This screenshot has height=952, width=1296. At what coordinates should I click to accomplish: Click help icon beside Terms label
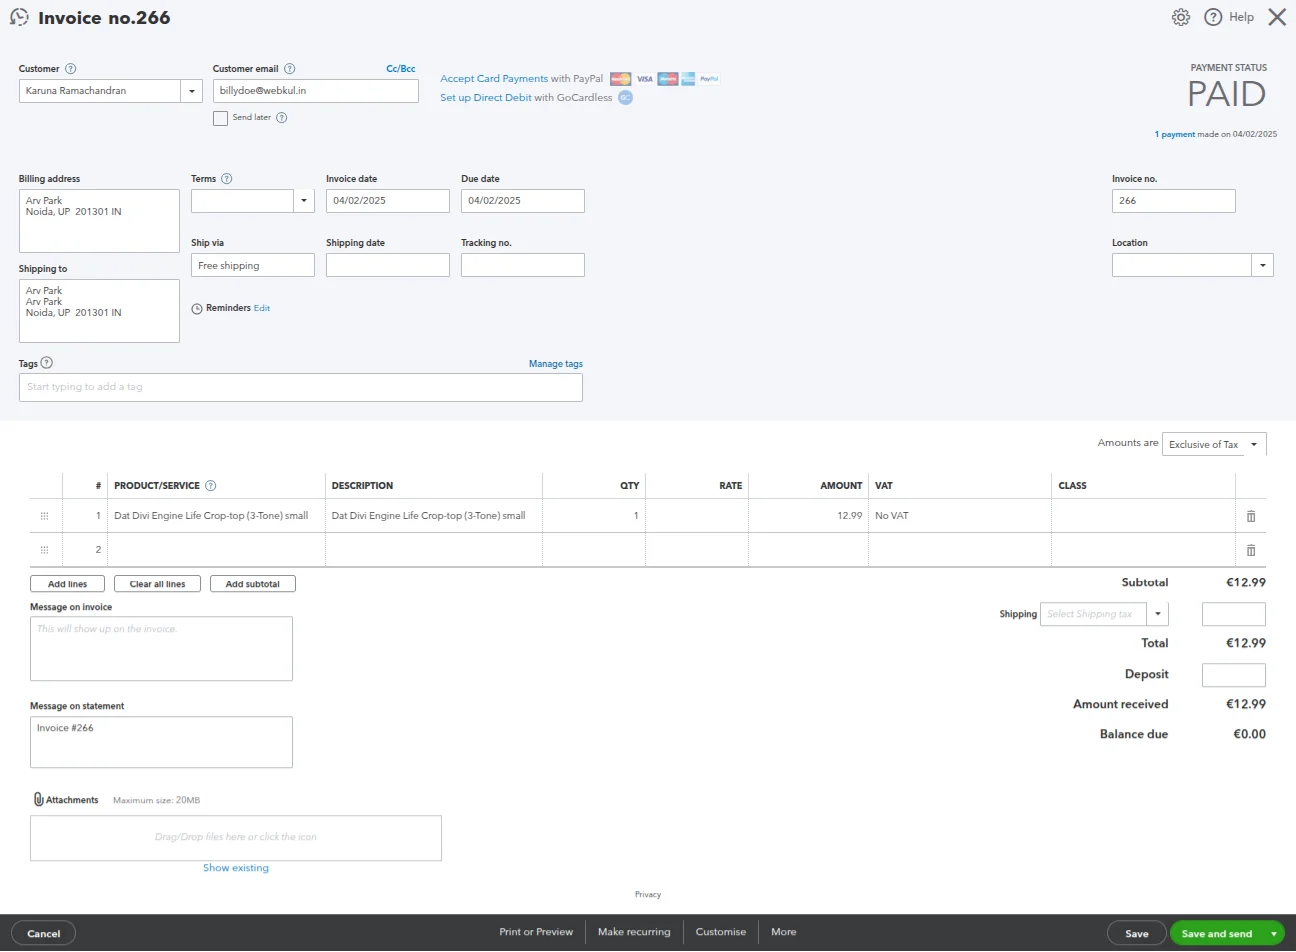click(x=227, y=179)
